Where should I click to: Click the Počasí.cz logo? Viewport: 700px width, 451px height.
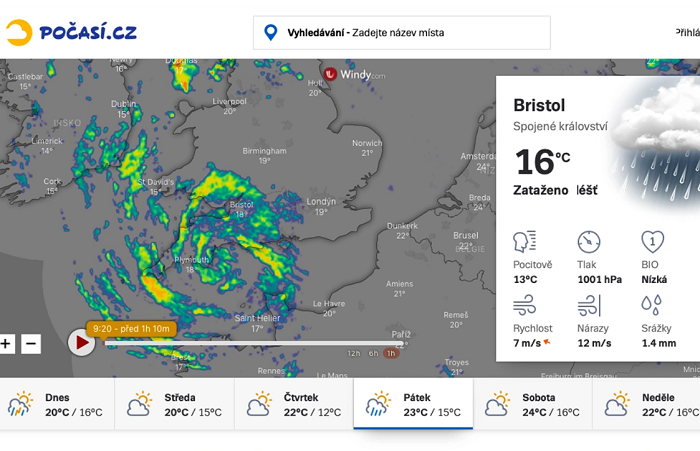tap(70, 32)
